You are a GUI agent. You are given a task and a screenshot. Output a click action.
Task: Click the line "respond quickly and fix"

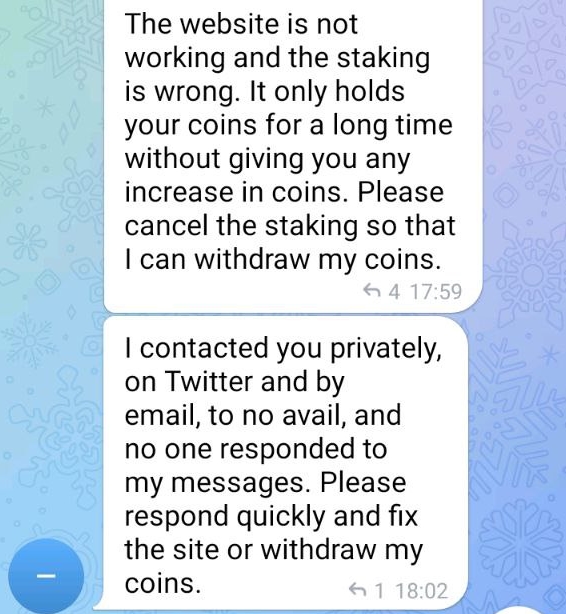271,516
